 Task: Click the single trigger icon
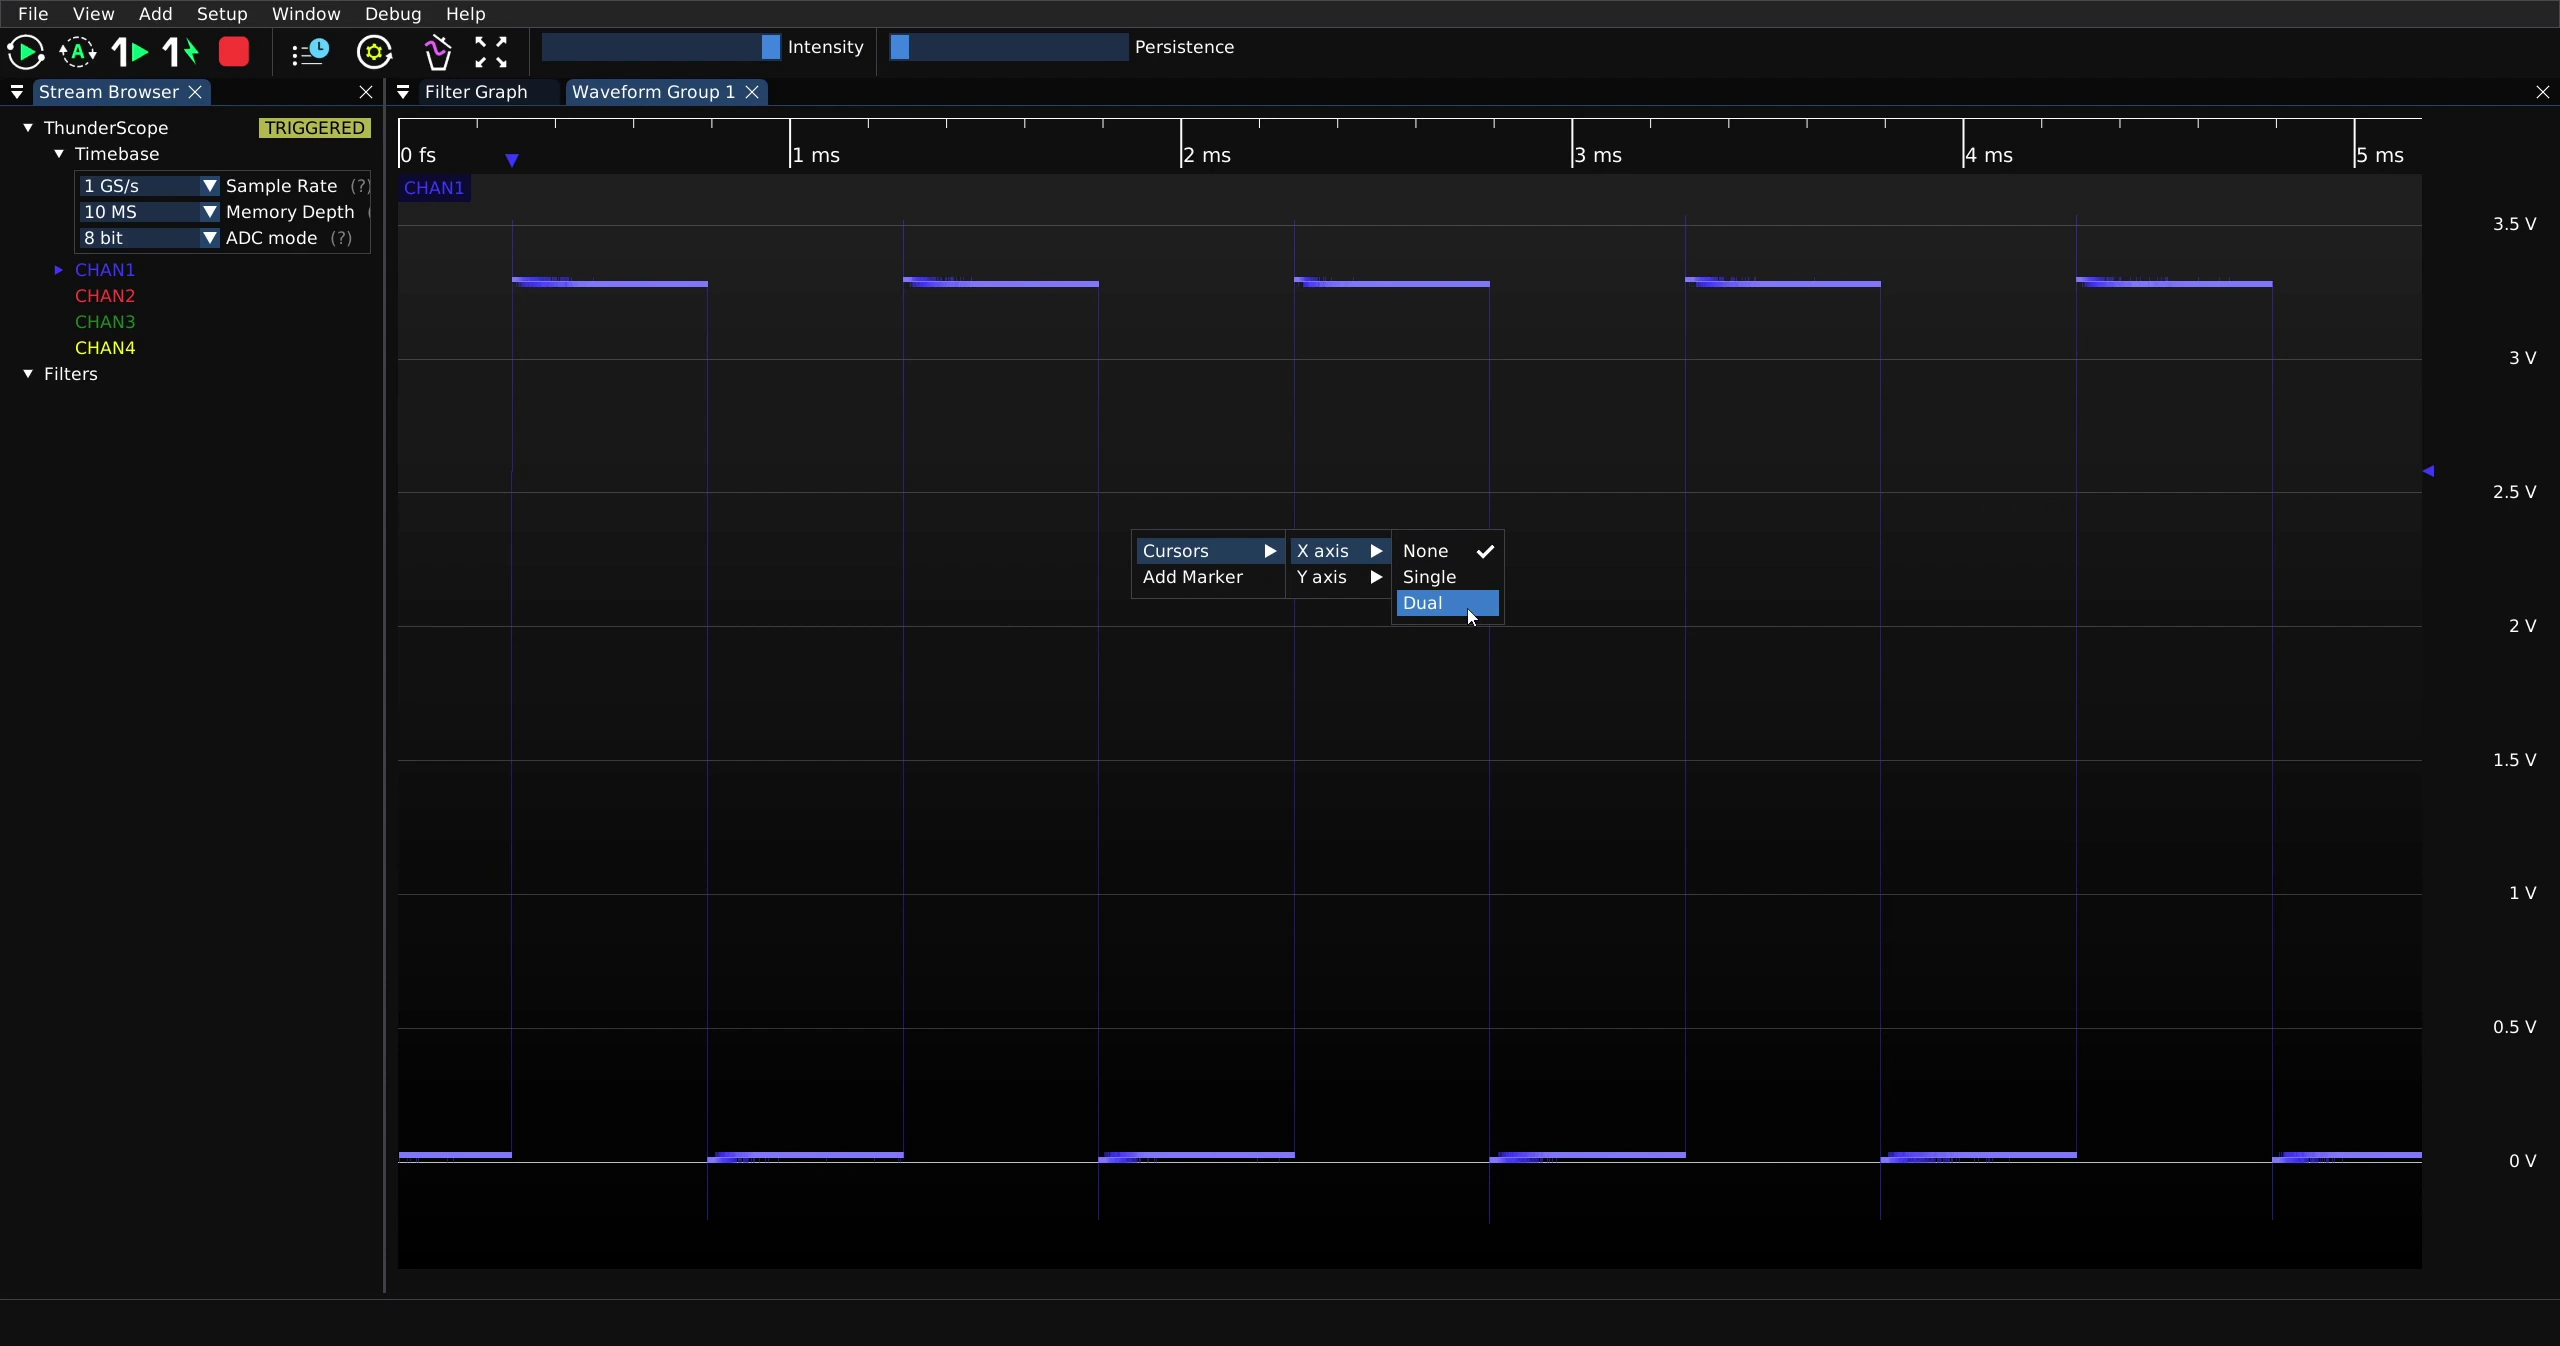(129, 52)
